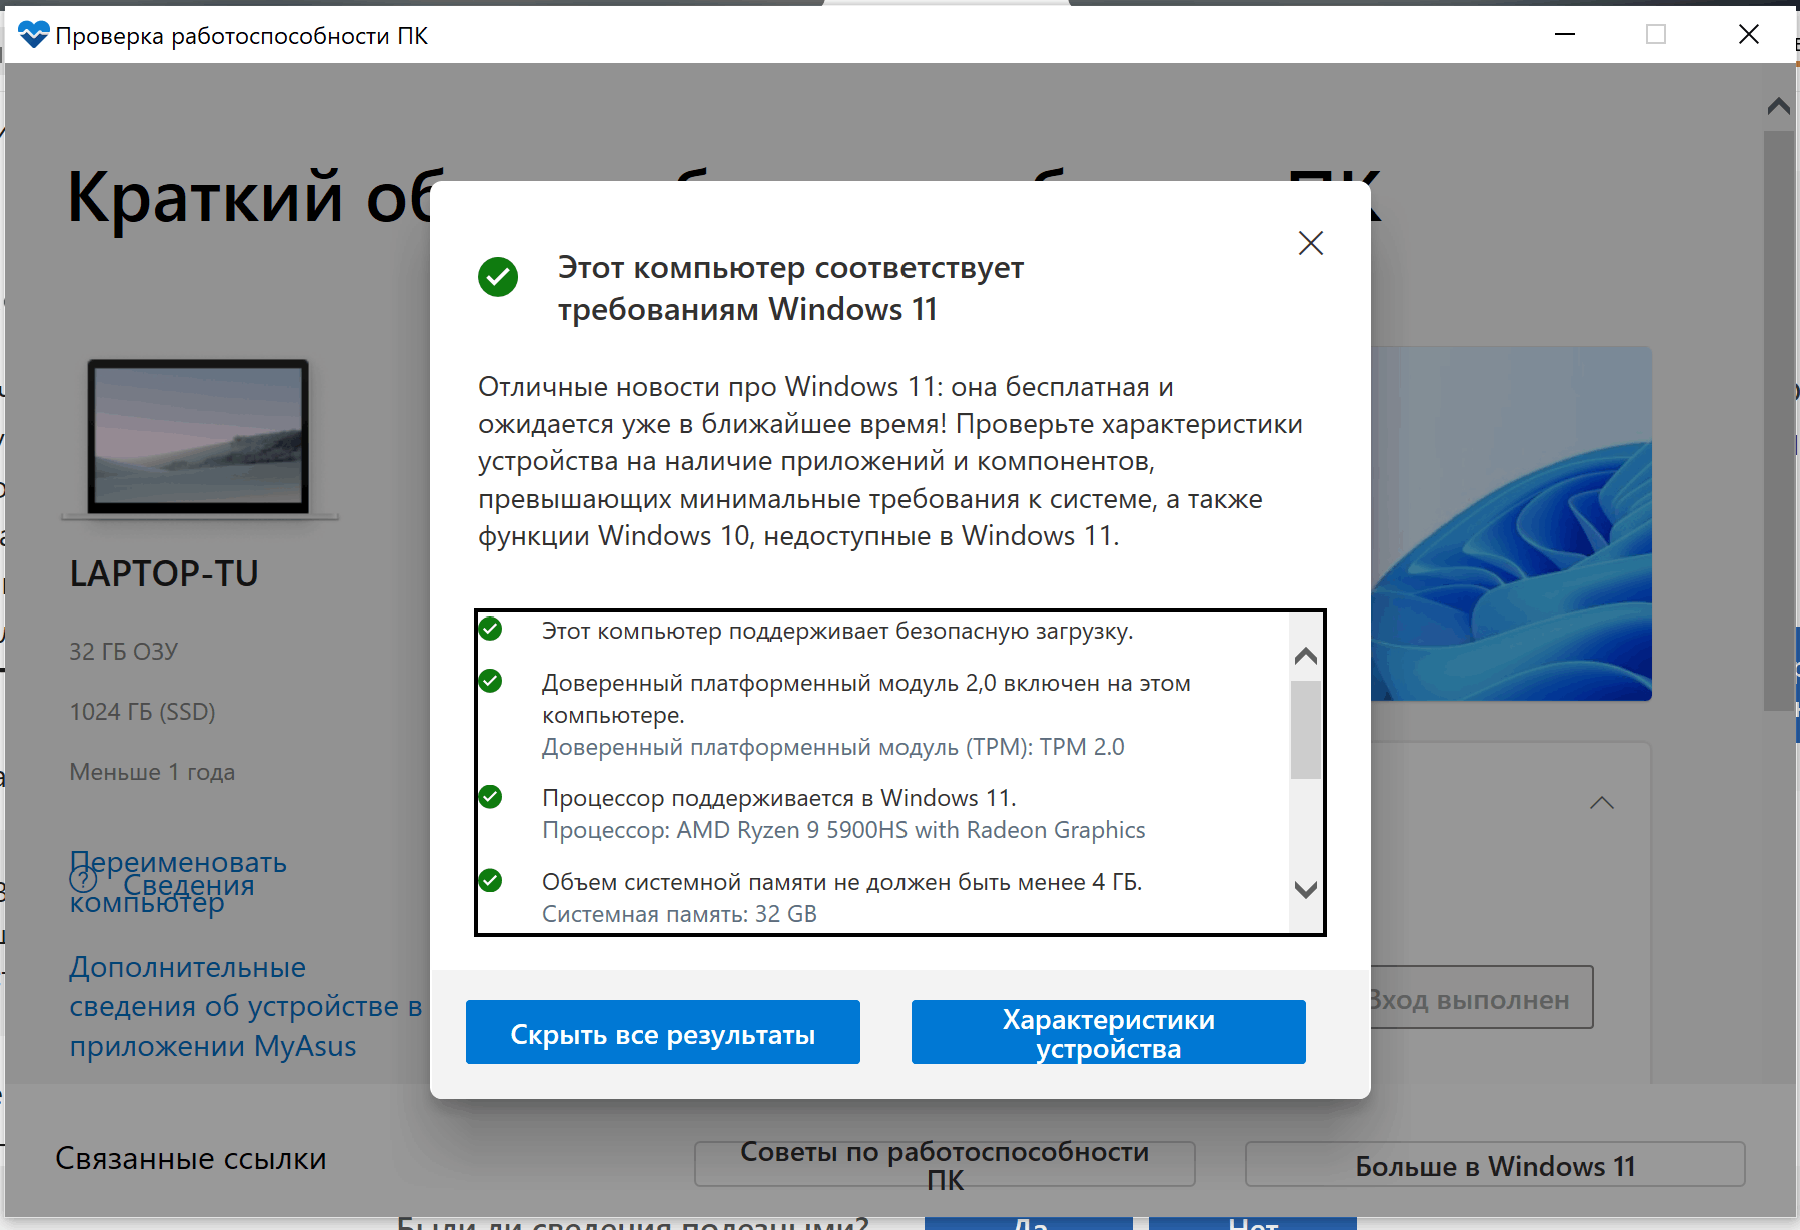Screen dimensions: 1800x1230
Task: Click the checkmark beside the TPM 2.0 result
Action: point(490,681)
